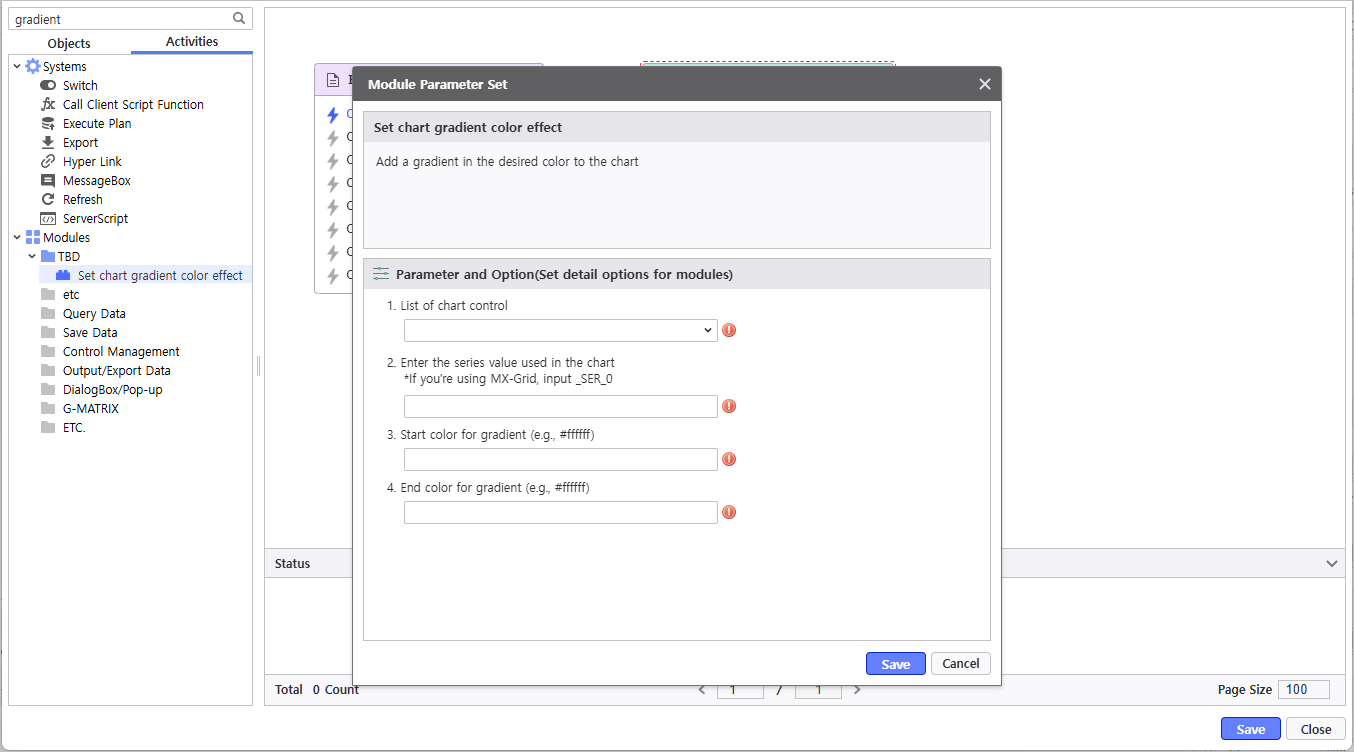Switch to the Activities tab
This screenshot has width=1354, height=752.
[x=192, y=42]
